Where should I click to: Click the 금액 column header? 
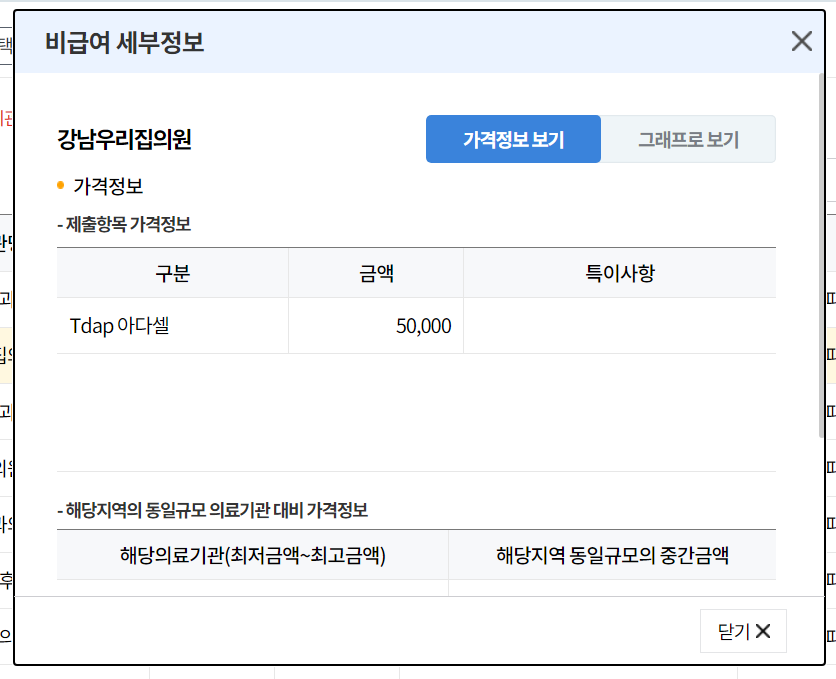[x=375, y=272]
